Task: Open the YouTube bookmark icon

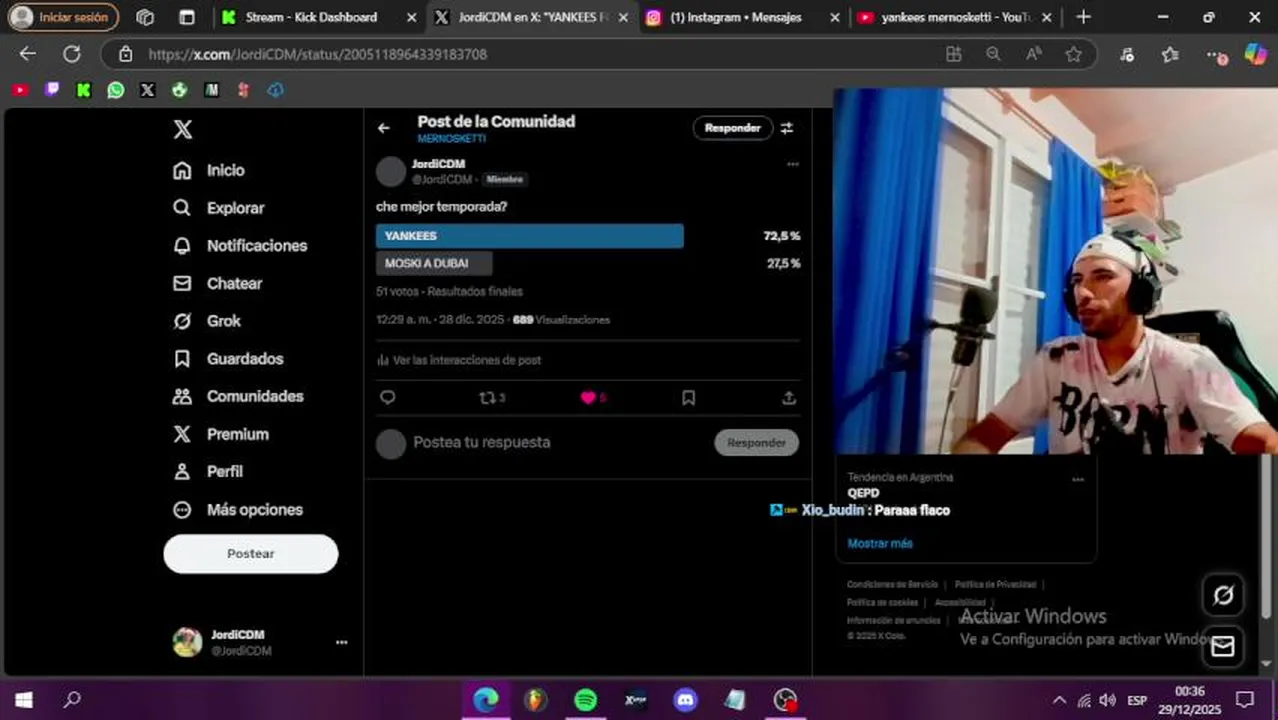Action: tap(20, 90)
